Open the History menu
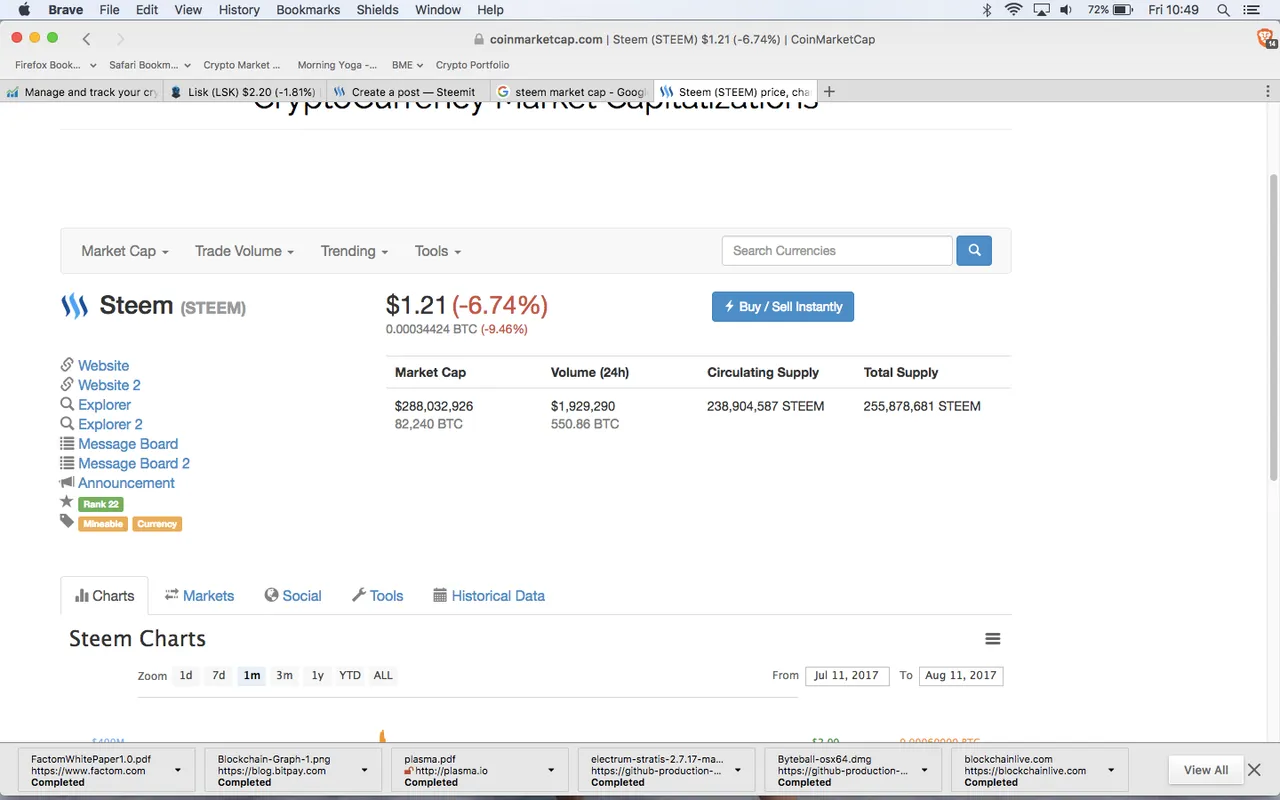Image resolution: width=1280 pixels, height=800 pixels. point(239,10)
